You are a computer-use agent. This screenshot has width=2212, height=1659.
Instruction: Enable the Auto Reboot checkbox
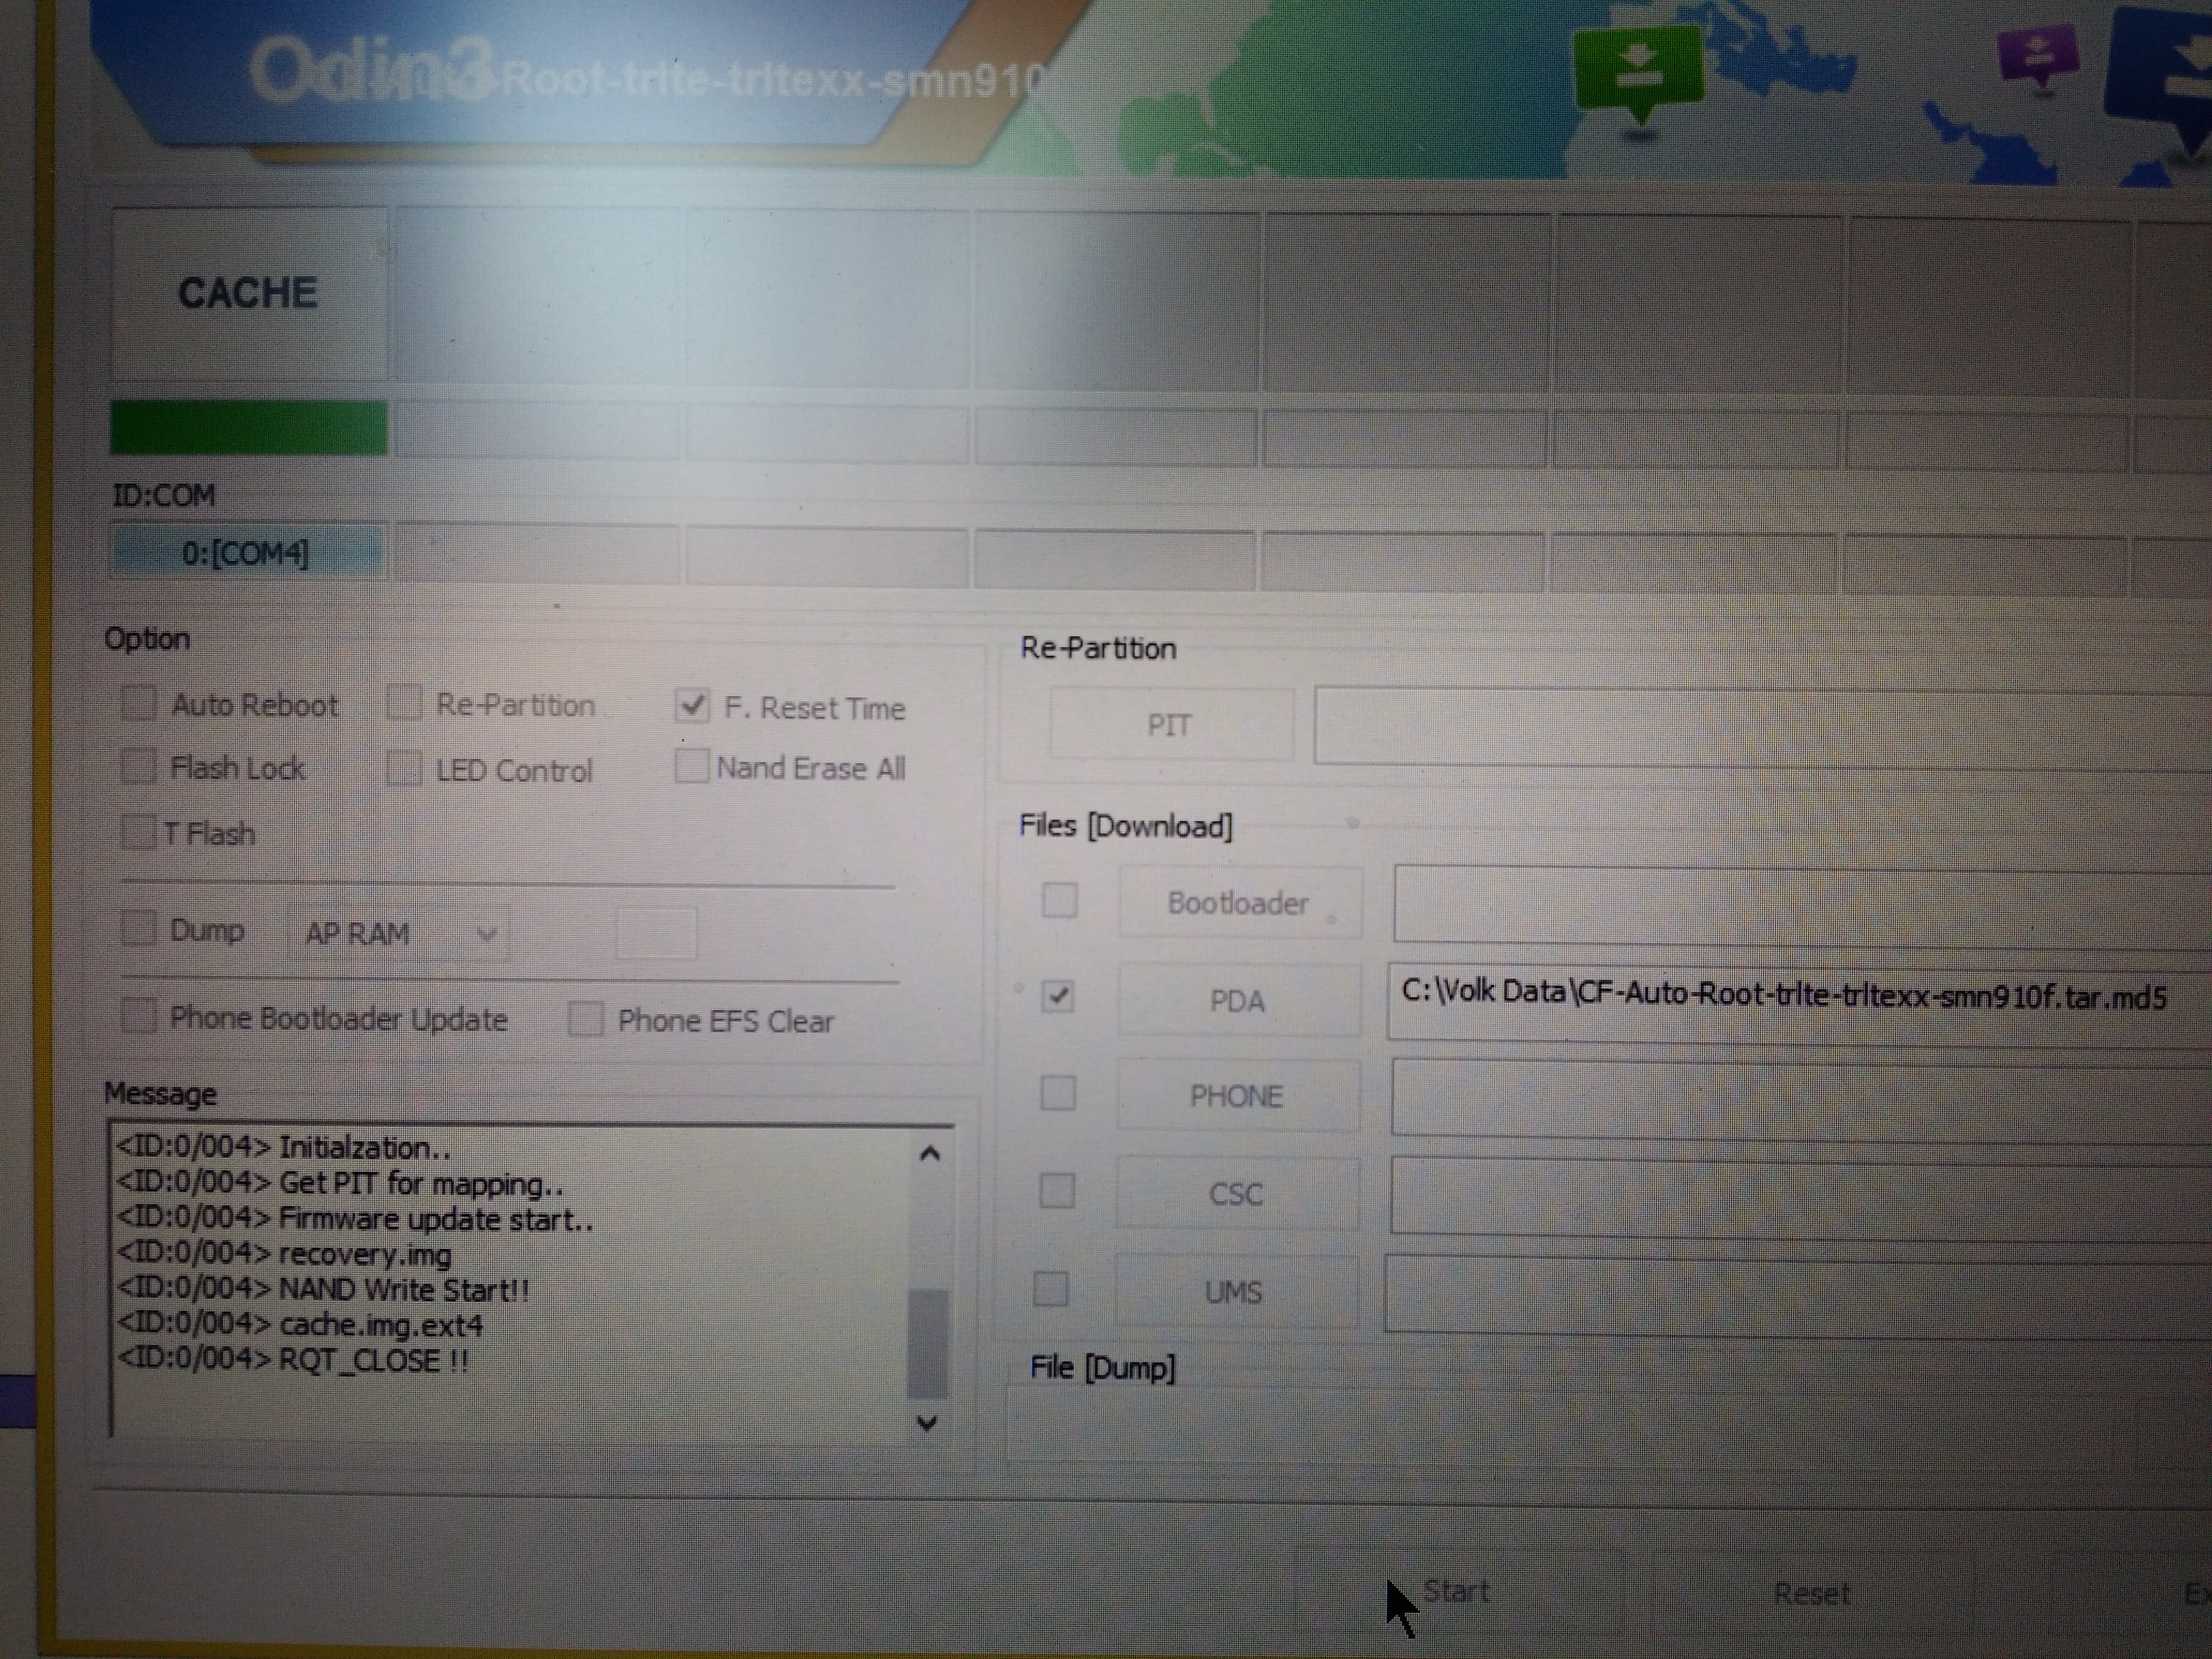(x=138, y=703)
